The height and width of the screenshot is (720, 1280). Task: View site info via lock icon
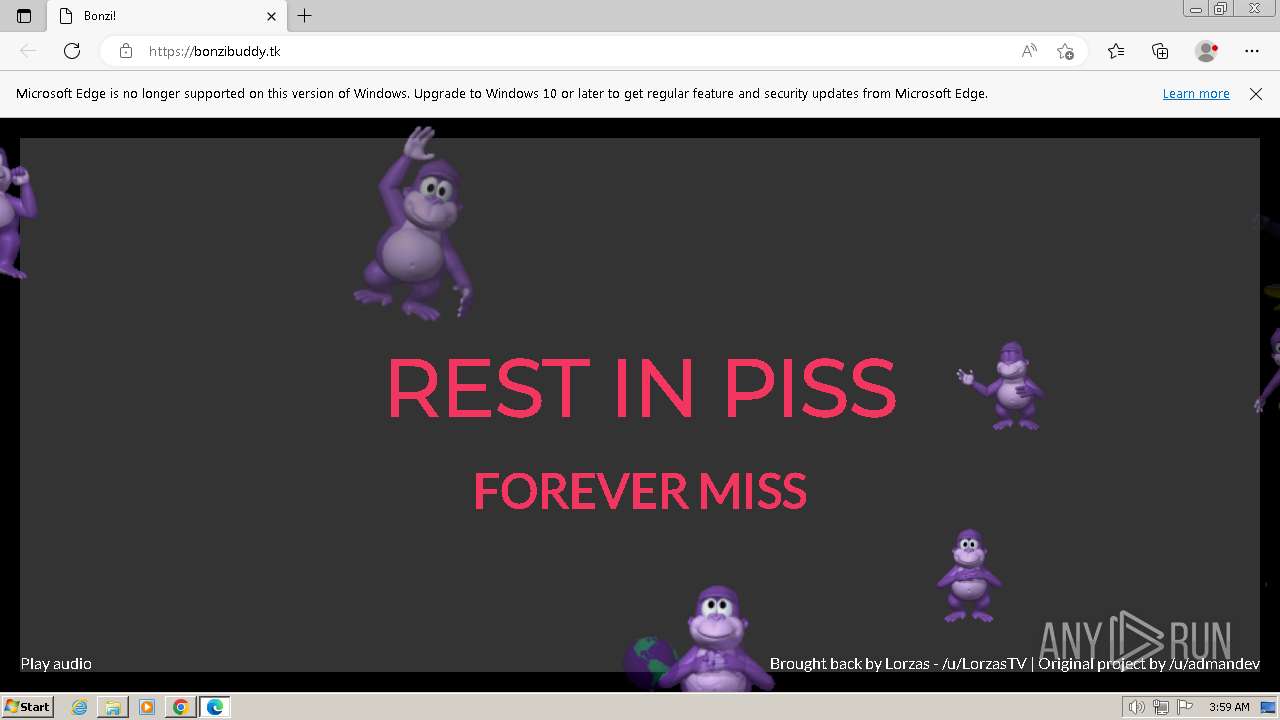(x=126, y=51)
